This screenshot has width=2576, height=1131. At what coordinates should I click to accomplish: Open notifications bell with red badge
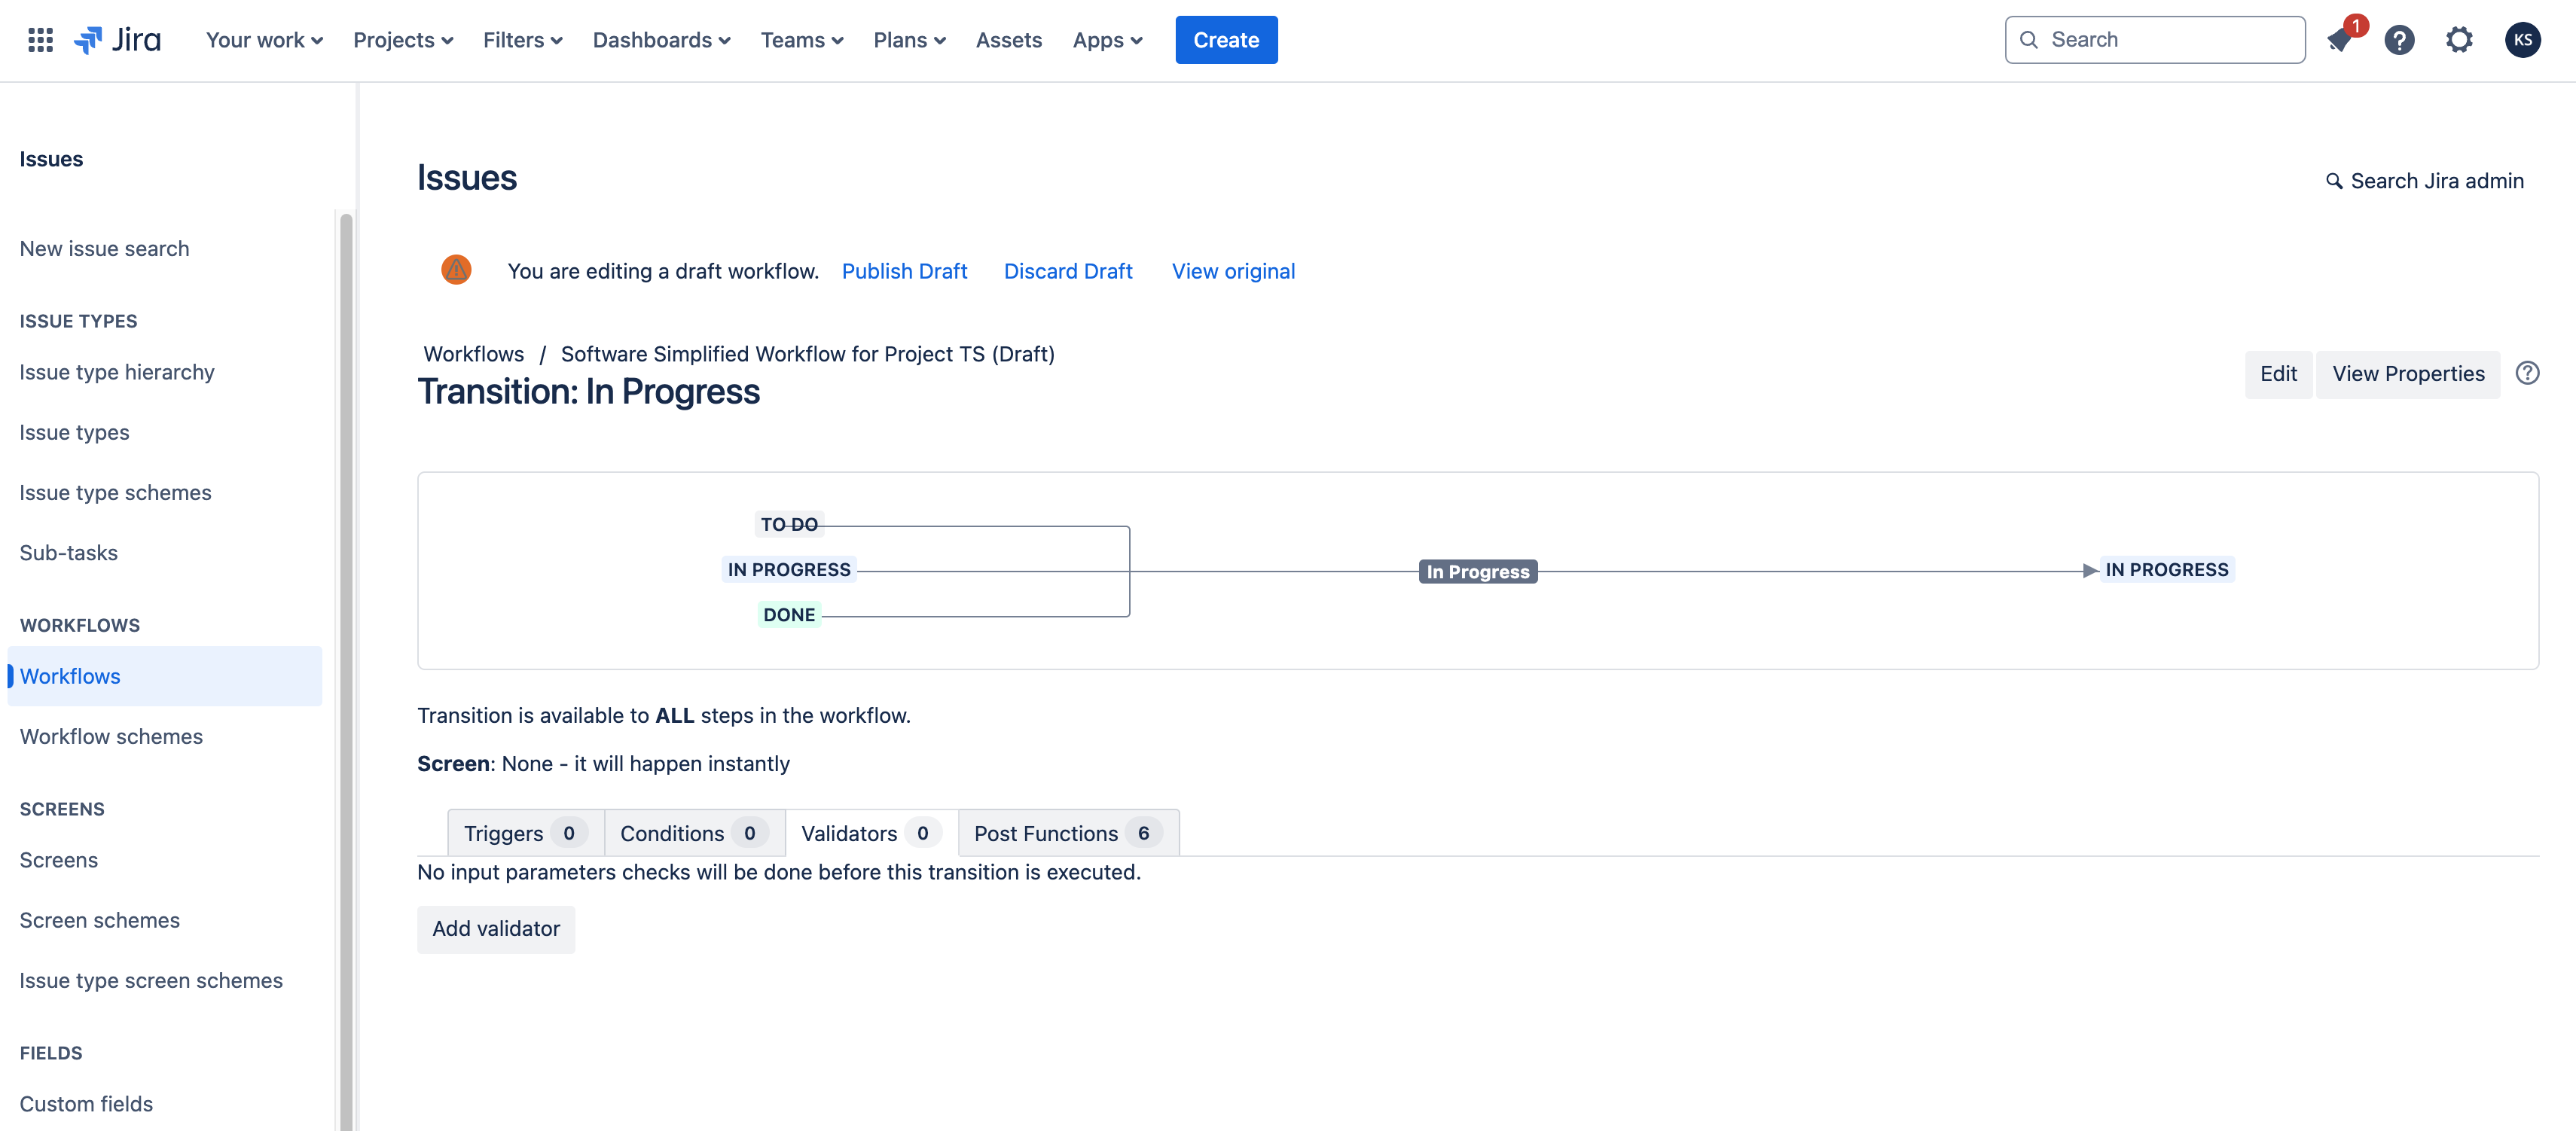tap(2340, 40)
